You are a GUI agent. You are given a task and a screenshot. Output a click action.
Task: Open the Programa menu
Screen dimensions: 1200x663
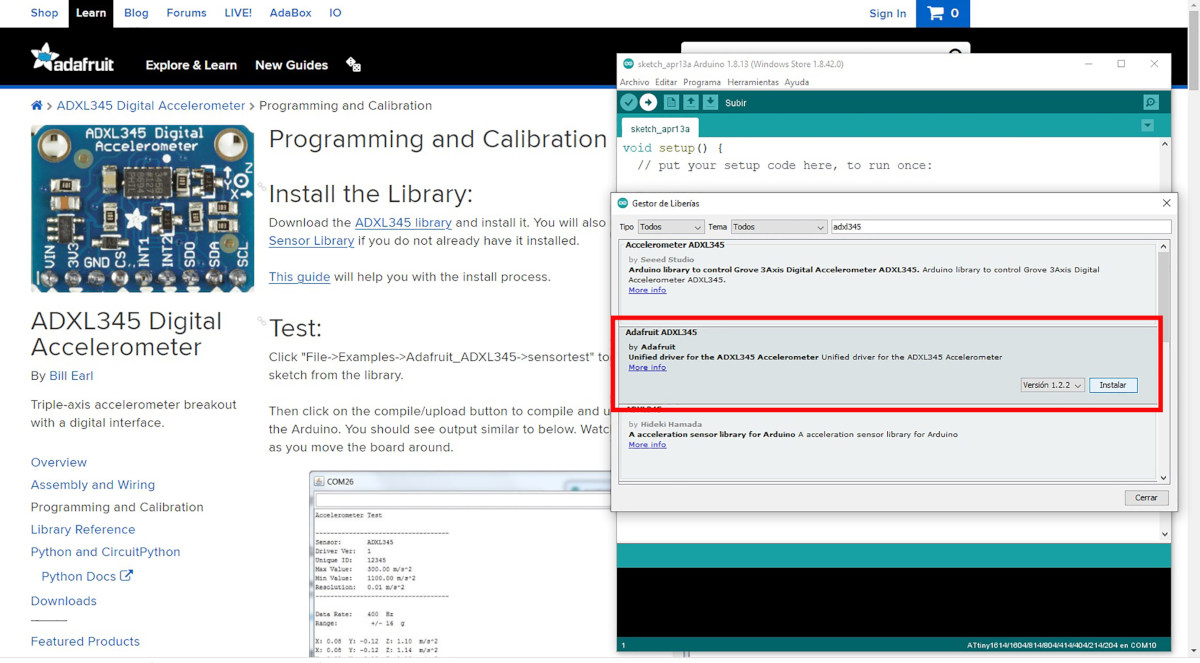coord(702,82)
